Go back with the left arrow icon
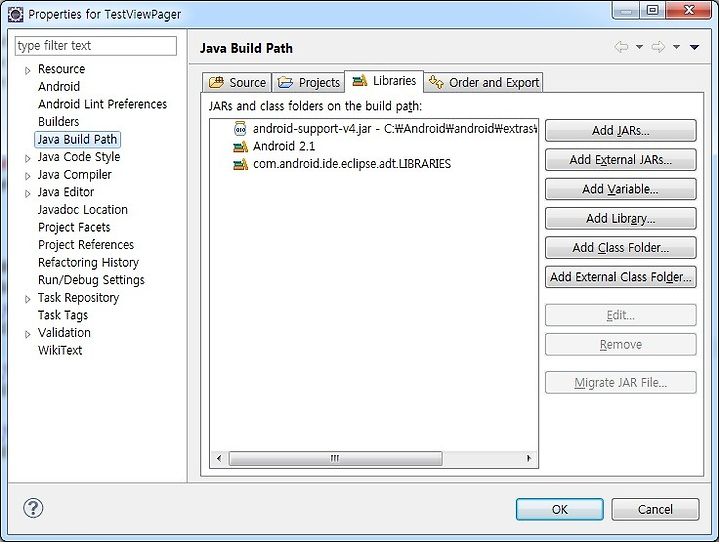720x544 pixels. point(621,47)
